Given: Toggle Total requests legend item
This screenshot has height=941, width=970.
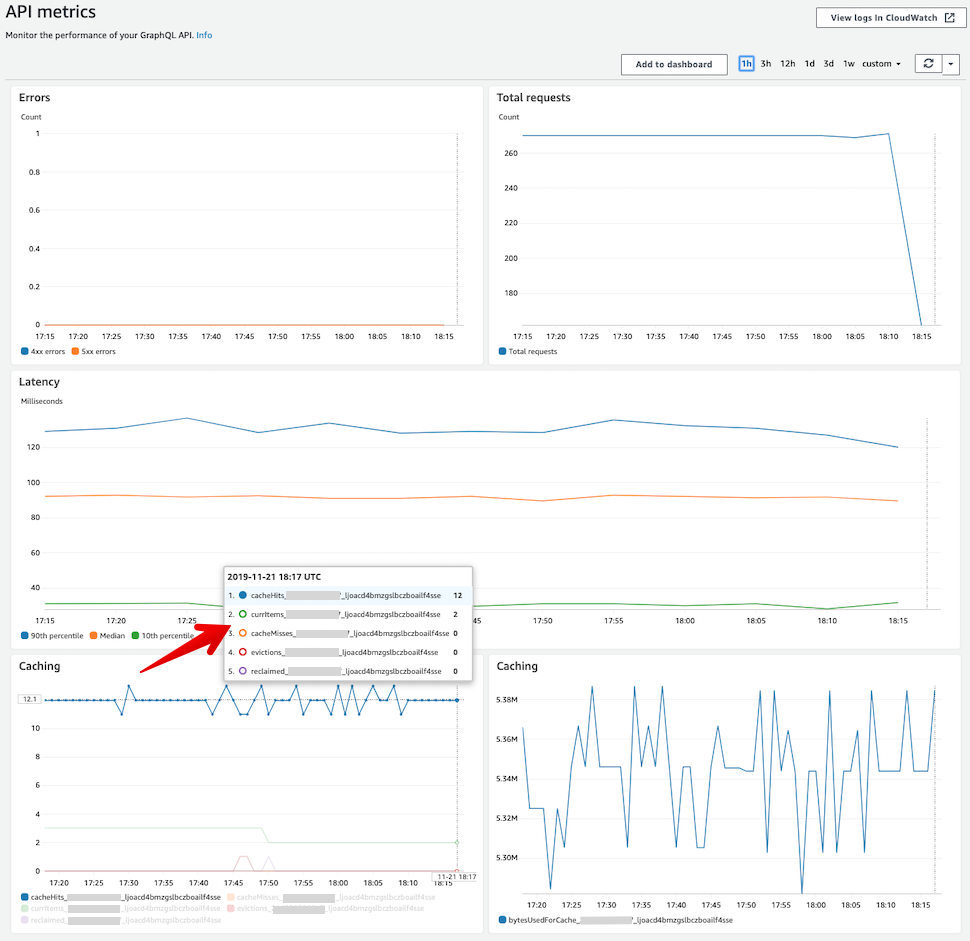Looking at the screenshot, I should pyautogui.click(x=528, y=351).
